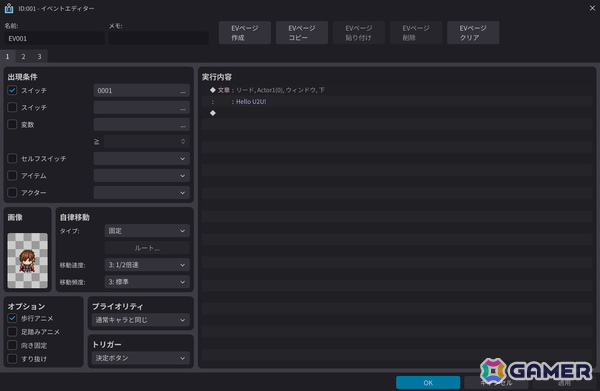Click the EVページ貼り付け button

click(359, 33)
